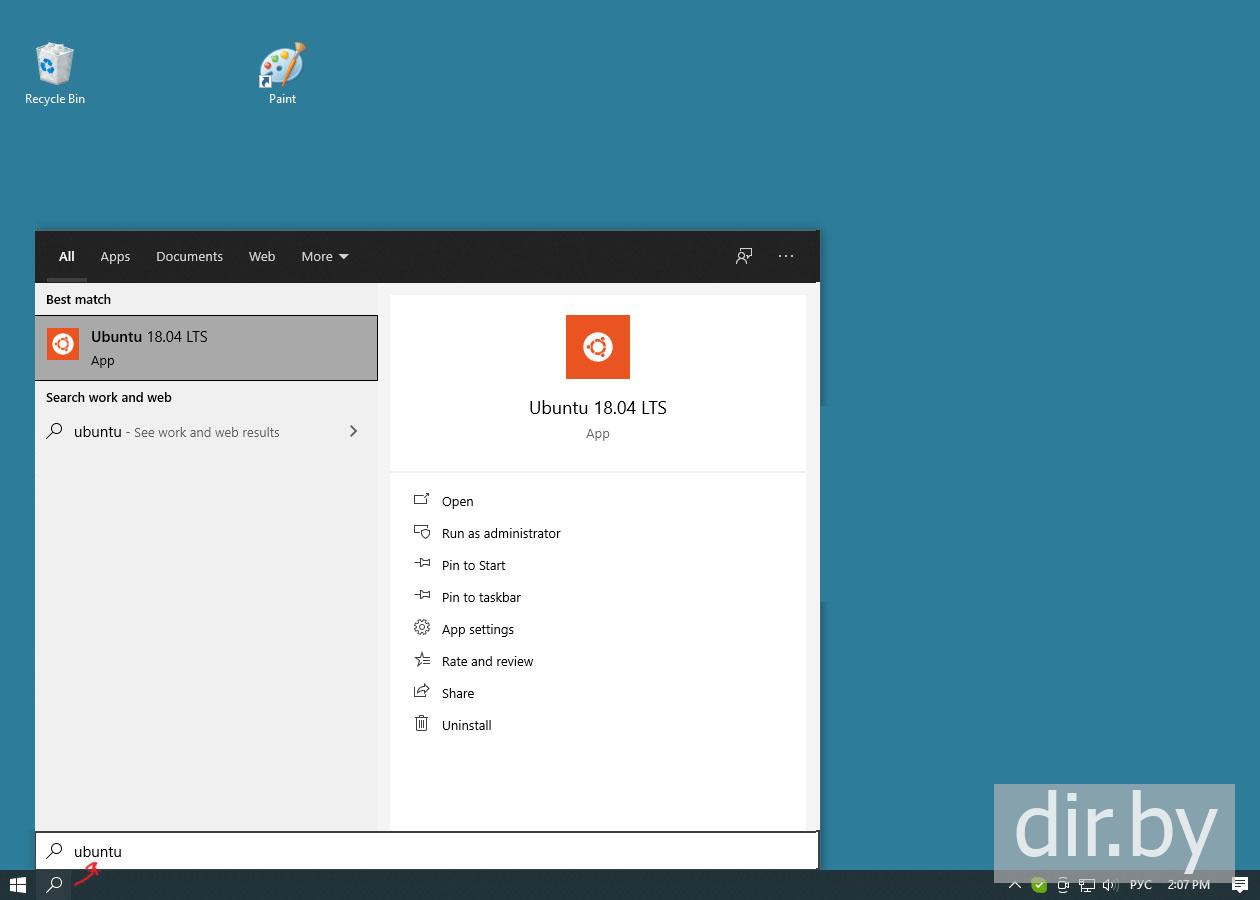Image resolution: width=1260 pixels, height=900 pixels.
Task: Click the Ubuntu icon in Best match
Action: click(x=63, y=344)
